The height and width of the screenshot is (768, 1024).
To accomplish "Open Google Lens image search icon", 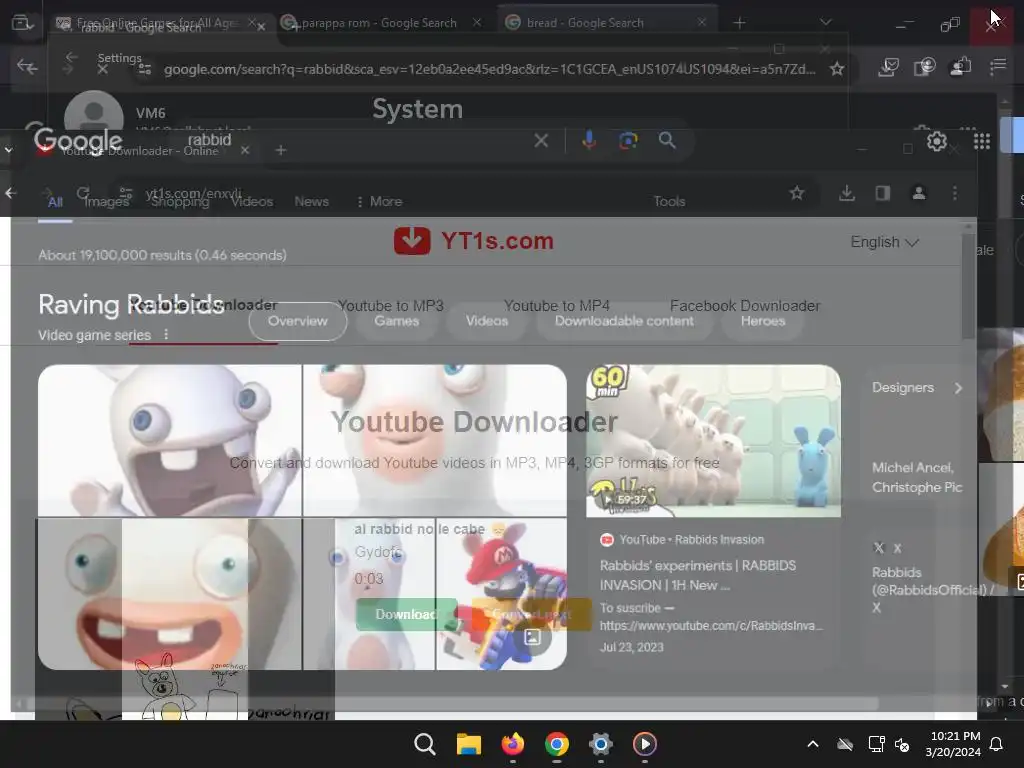I will [628, 140].
